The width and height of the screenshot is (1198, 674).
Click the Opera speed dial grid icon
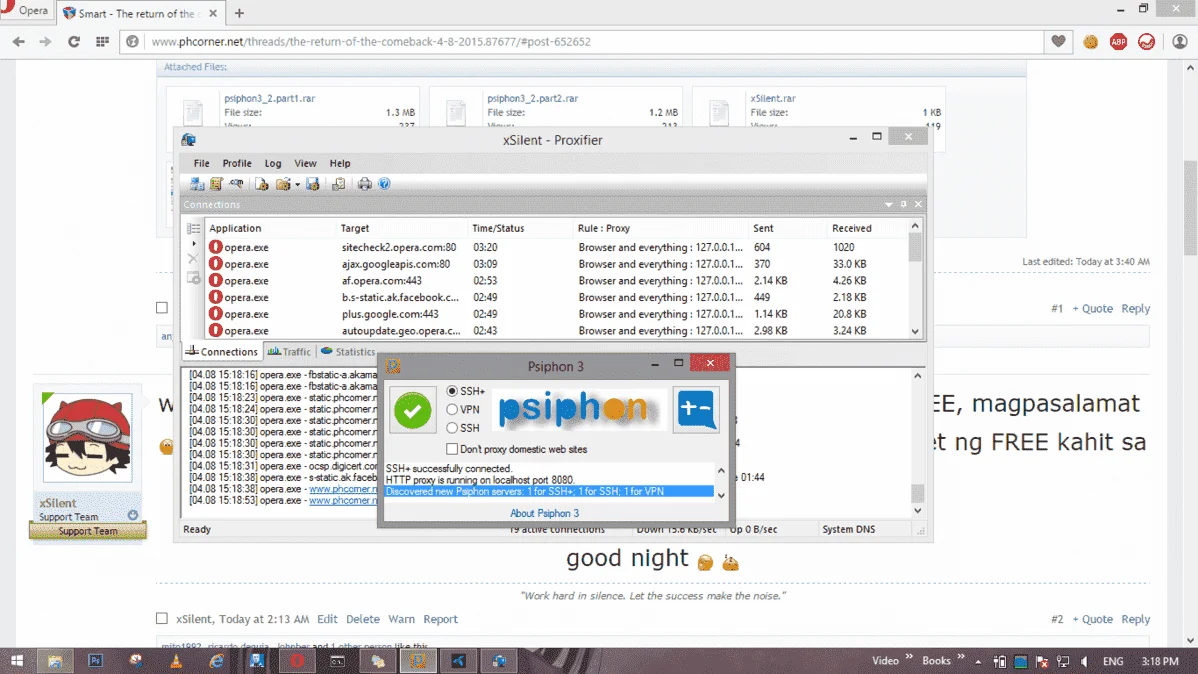[102, 41]
